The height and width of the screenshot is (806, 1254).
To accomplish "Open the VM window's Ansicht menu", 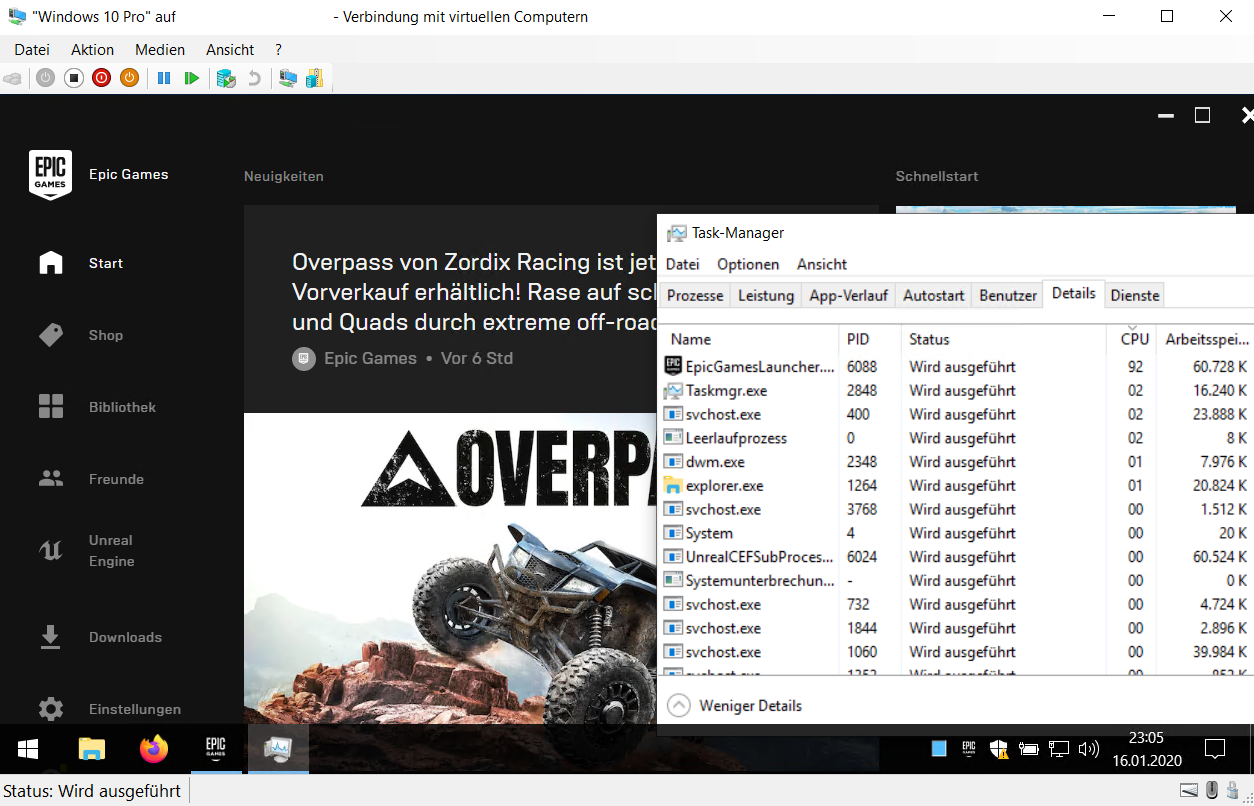I will pyautogui.click(x=230, y=49).
